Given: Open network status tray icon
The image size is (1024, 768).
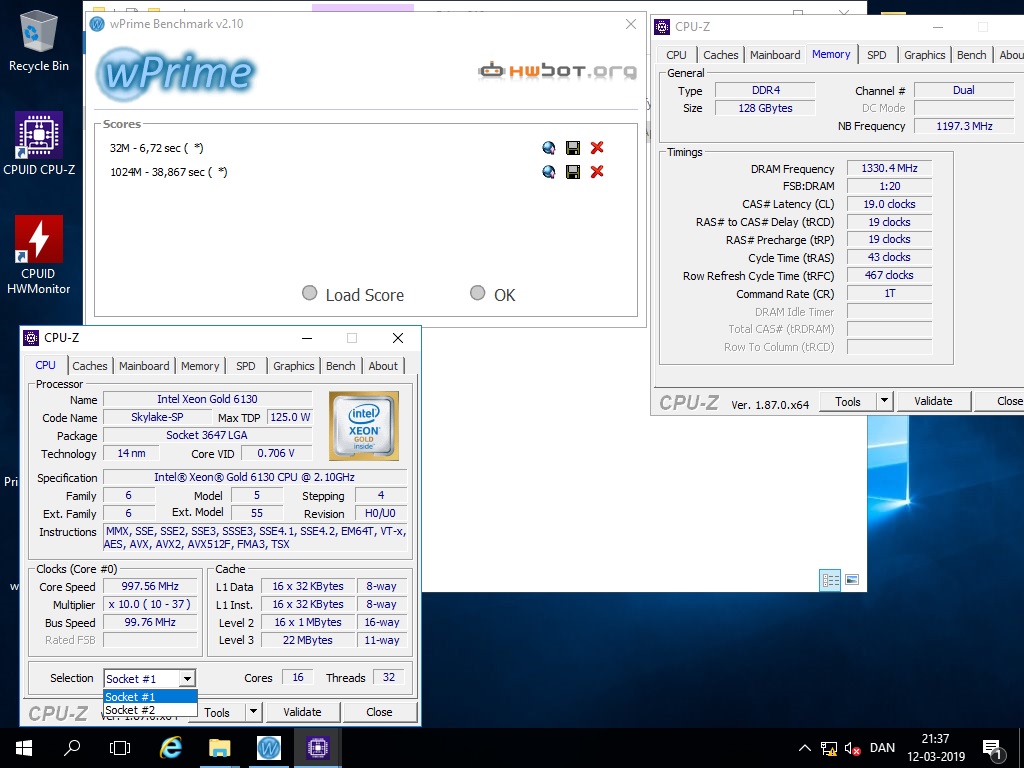Looking at the screenshot, I should (829, 748).
